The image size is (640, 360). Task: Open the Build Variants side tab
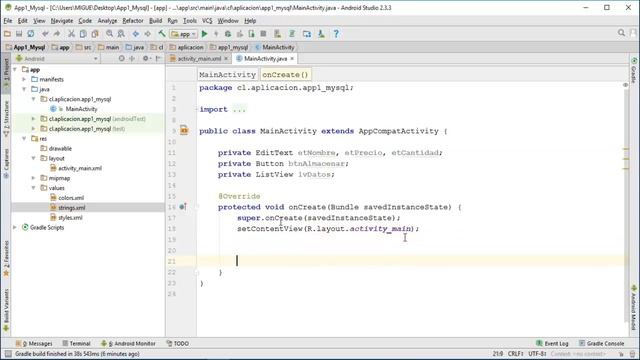point(6,310)
